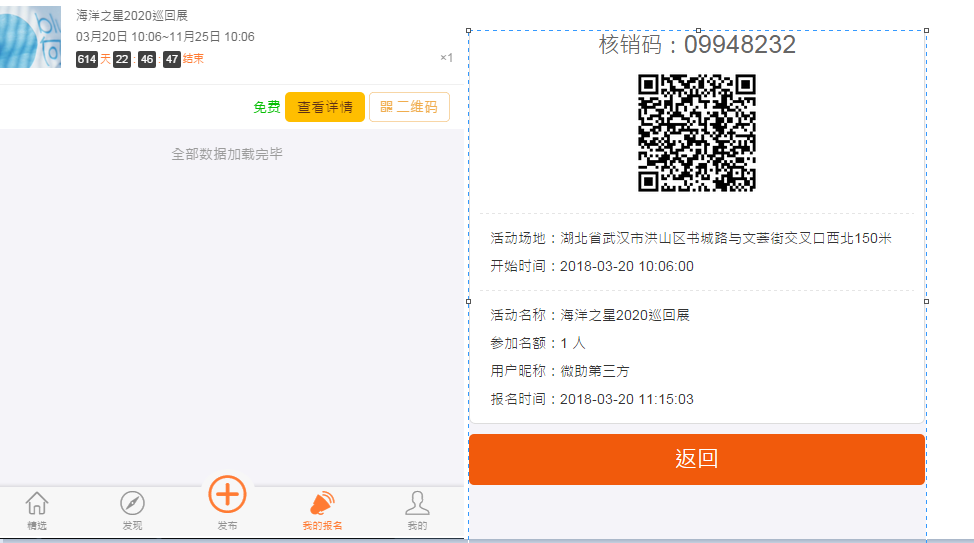
Task: Click the event date range 03月20日 text
Action: tap(165, 37)
